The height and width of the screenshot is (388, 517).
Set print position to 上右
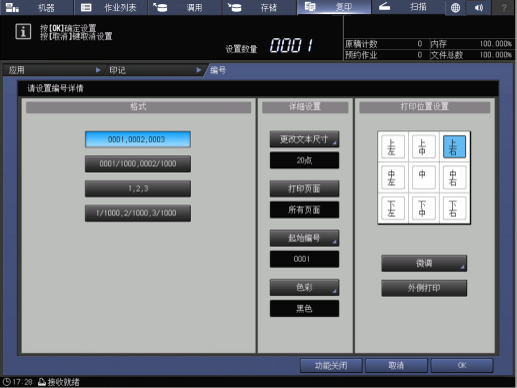(454, 146)
